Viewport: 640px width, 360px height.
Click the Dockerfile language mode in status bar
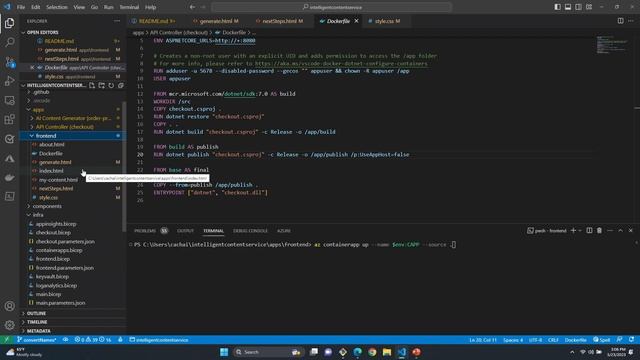(576, 340)
